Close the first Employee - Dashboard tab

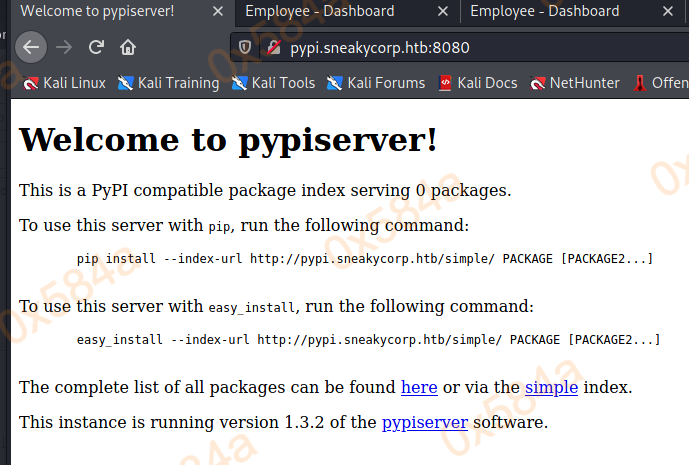tap(439, 12)
